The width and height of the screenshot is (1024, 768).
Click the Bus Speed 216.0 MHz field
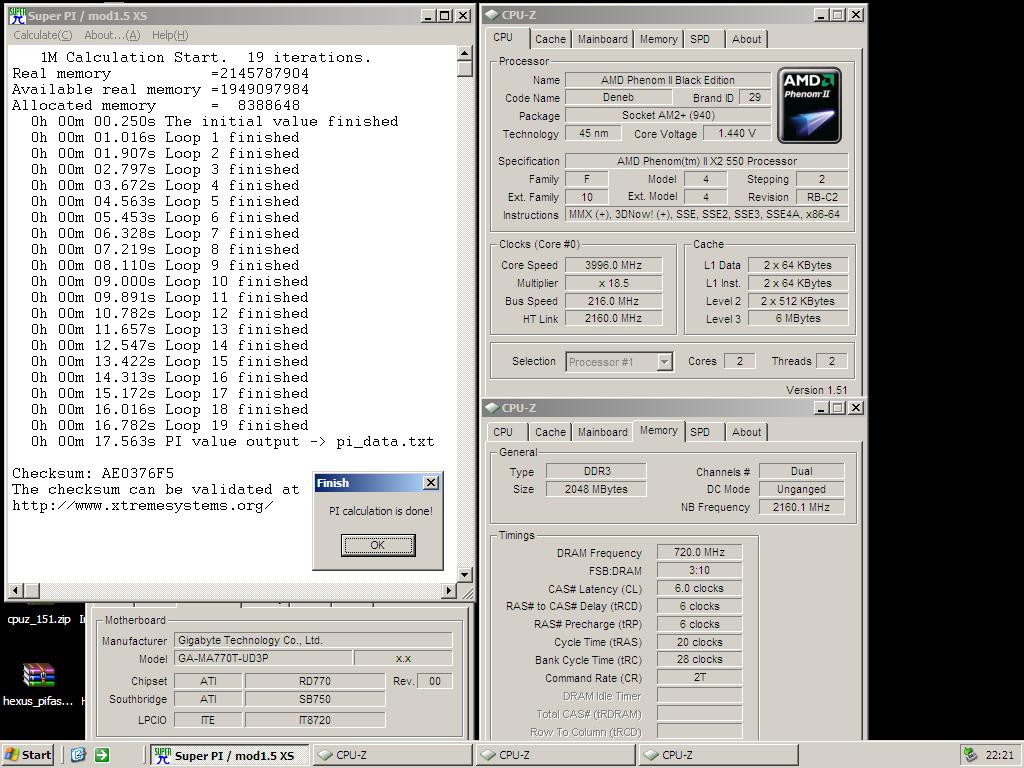coord(613,301)
